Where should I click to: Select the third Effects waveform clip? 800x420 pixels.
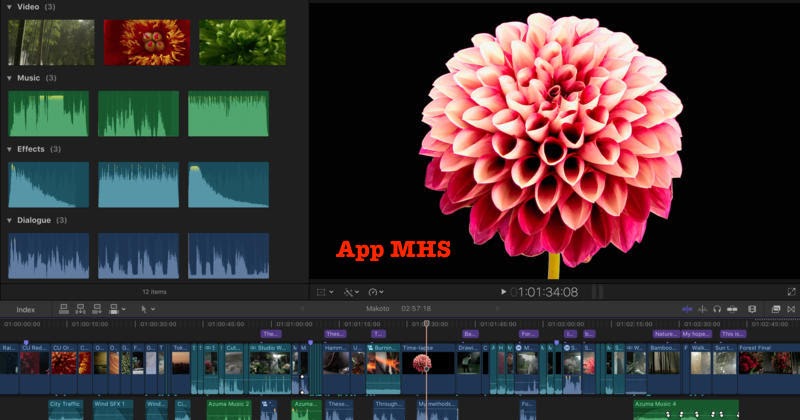229,185
